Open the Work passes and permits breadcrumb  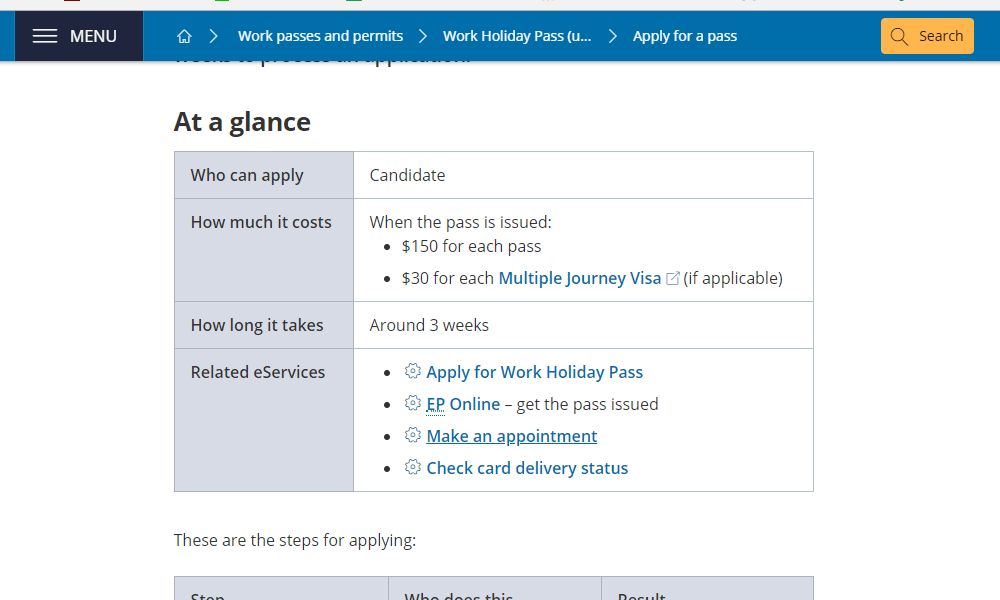tap(320, 36)
